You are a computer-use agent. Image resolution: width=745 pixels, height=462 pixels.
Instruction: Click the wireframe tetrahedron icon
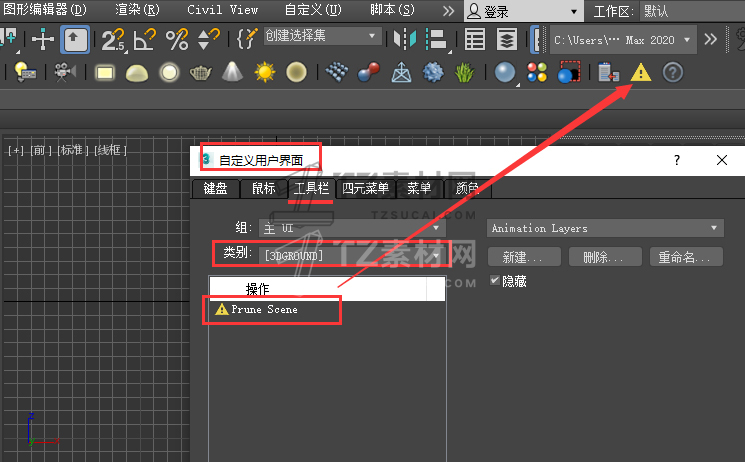401,73
